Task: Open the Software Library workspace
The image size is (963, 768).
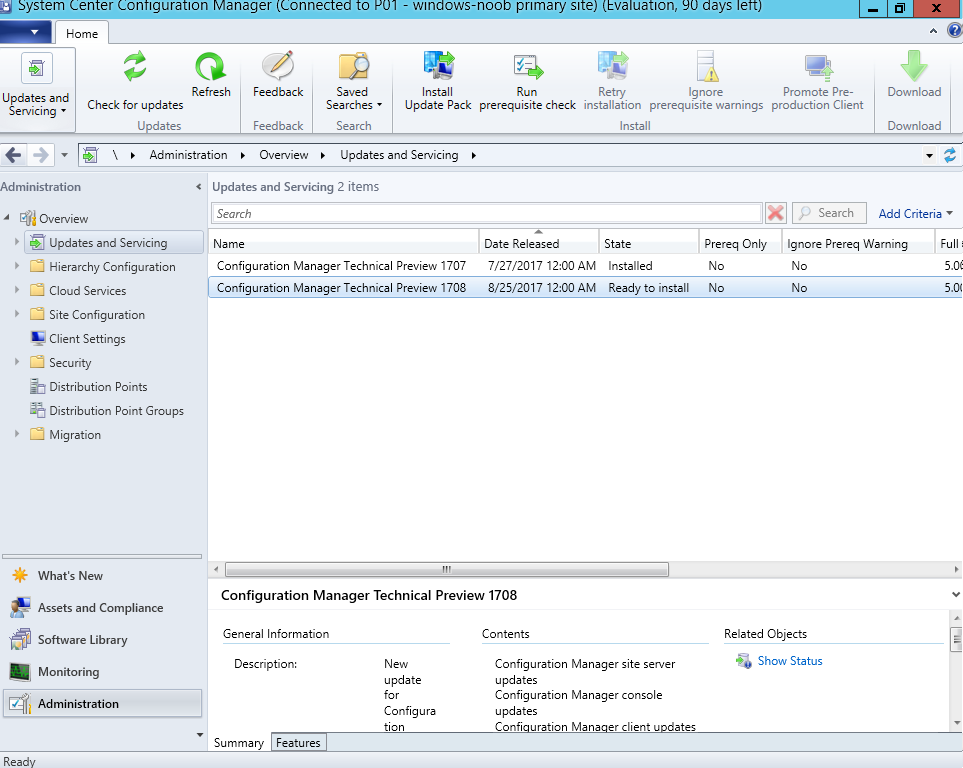Action: coord(82,640)
